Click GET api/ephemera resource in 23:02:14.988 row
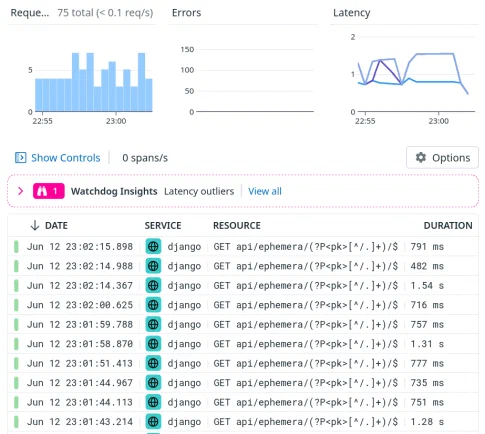This screenshot has width=485, height=434. [306, 266]
